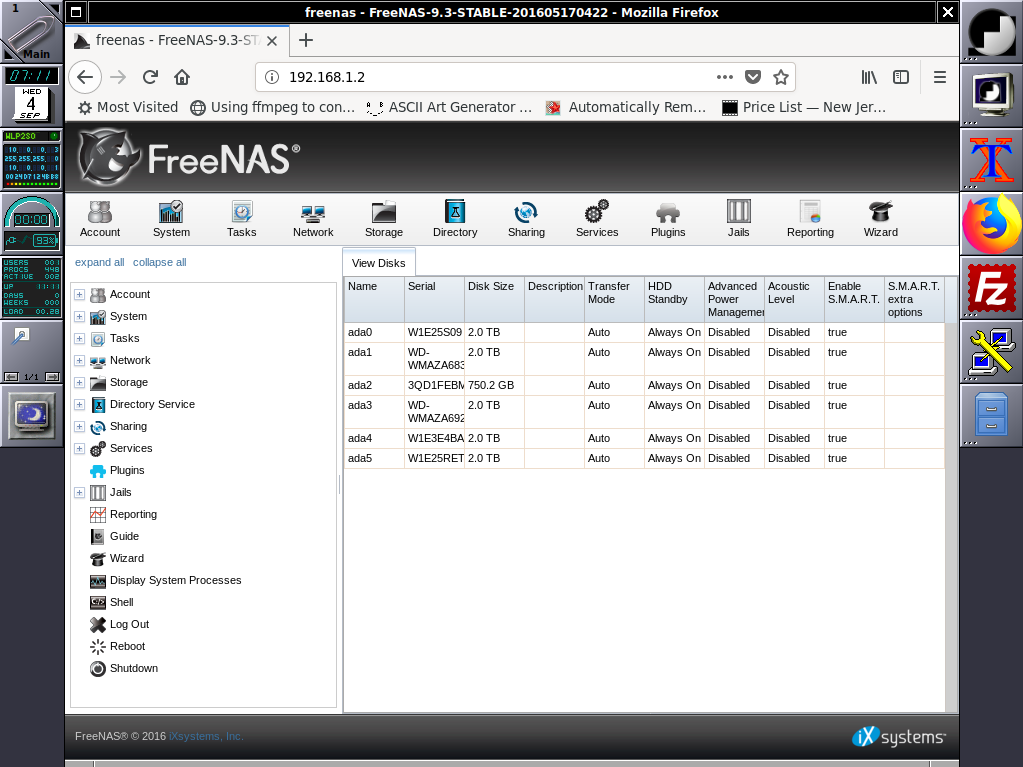Open Firefox Library icon

point(869,77)
